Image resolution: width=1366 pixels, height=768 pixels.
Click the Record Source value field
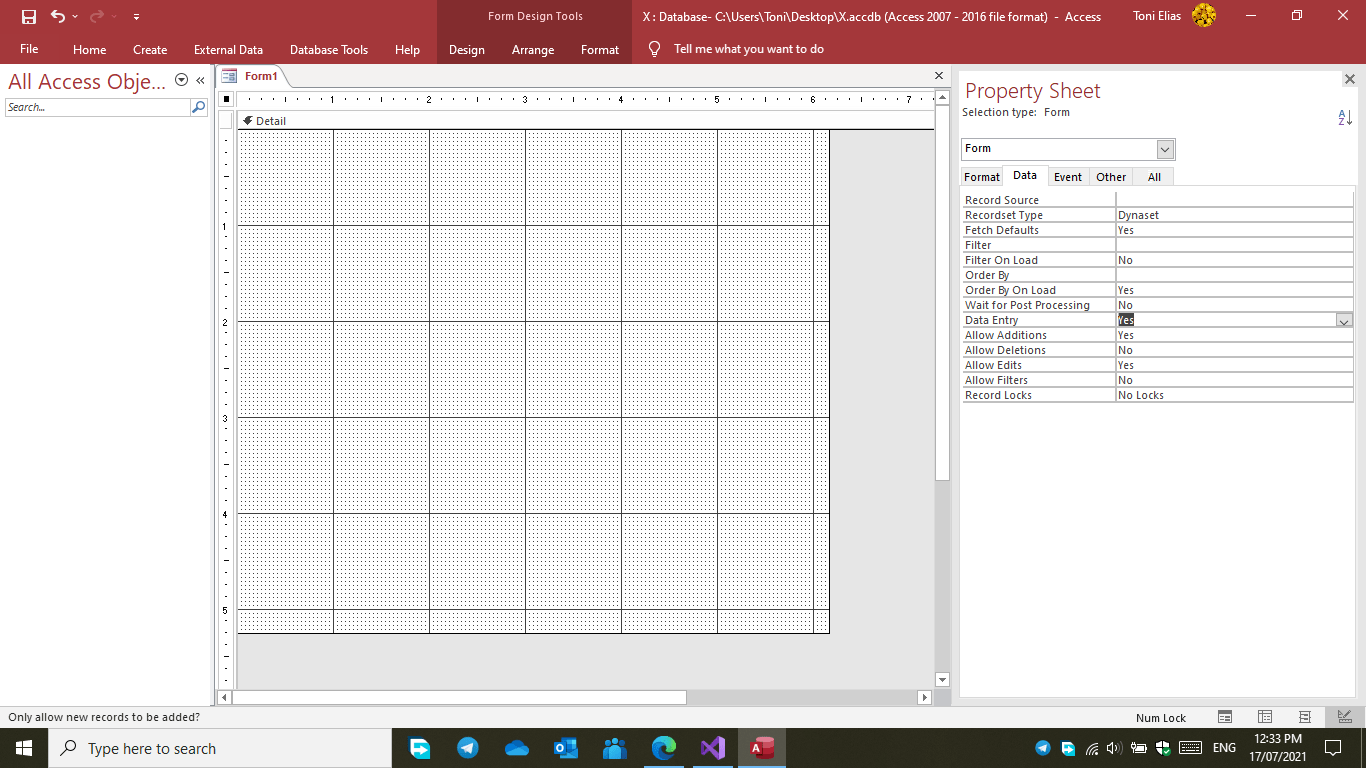pyautogui.click(x=1234, y=200)
